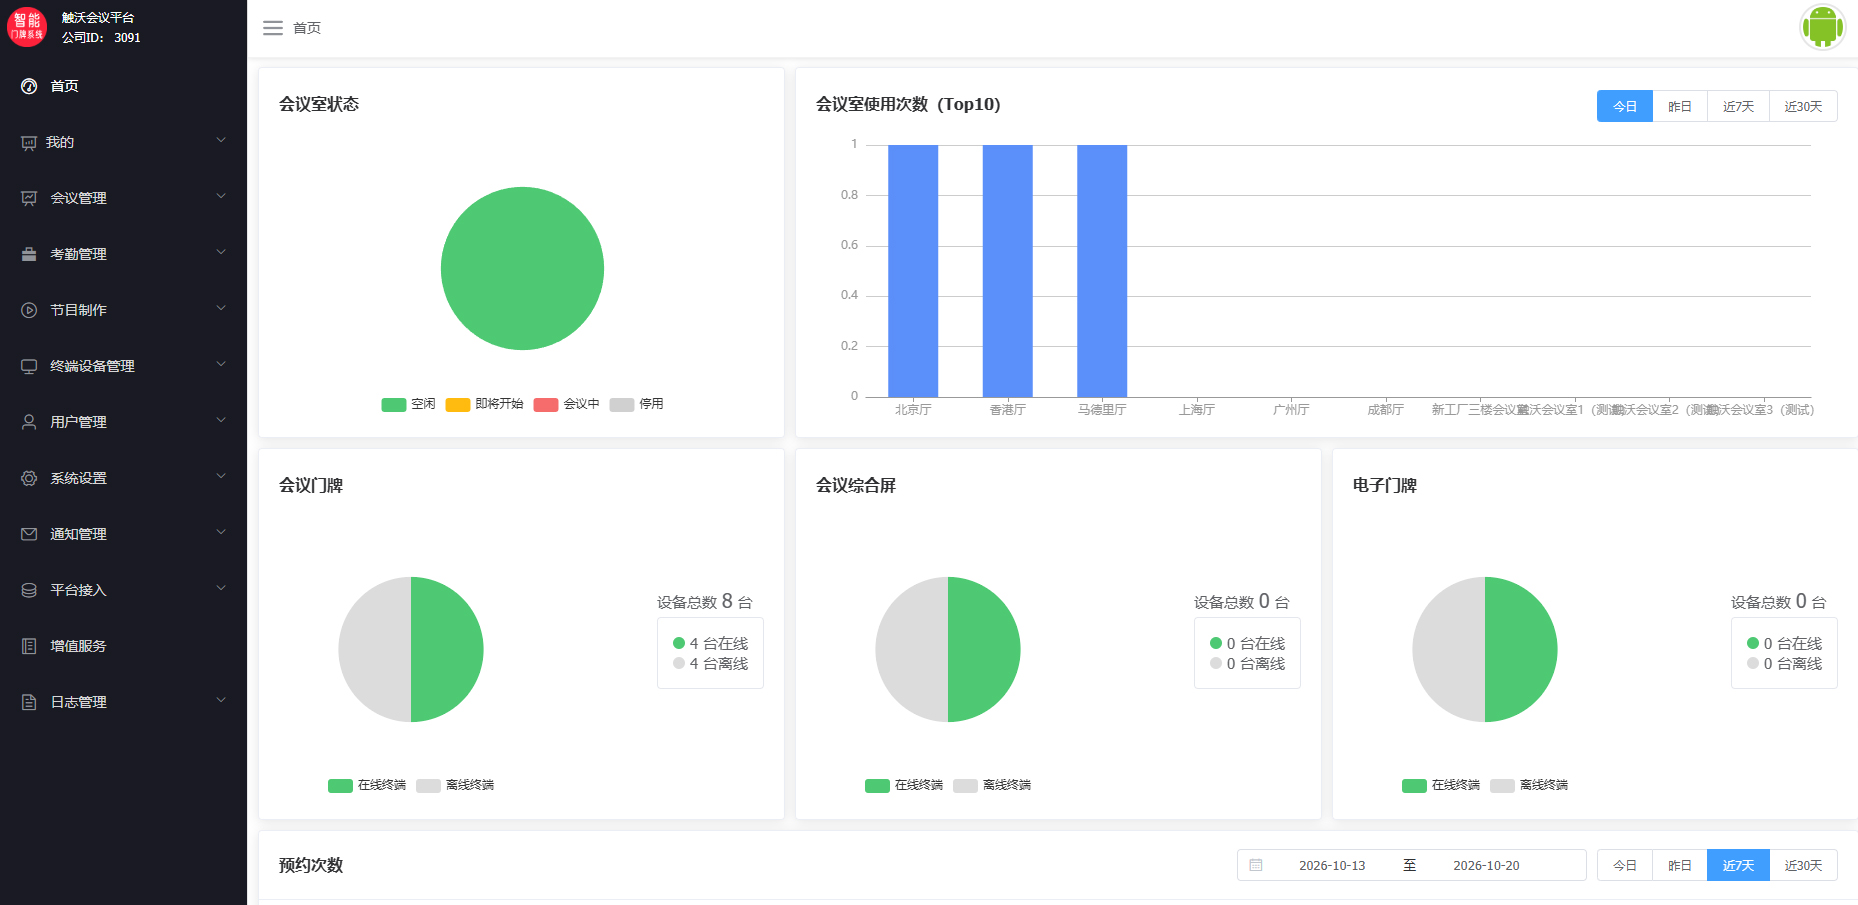Expand the 终端设备管理 menu chevron
Viewport: 1858px width, 905px height.
tap(221, 365)
